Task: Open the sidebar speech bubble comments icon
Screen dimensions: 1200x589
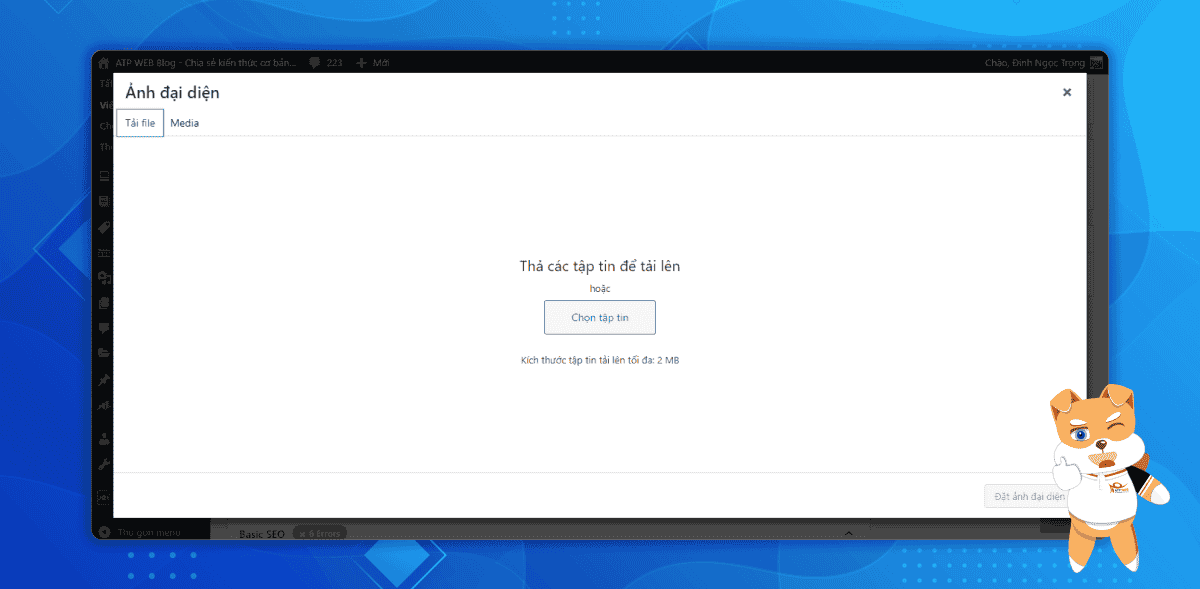Action: coord(104,327)
